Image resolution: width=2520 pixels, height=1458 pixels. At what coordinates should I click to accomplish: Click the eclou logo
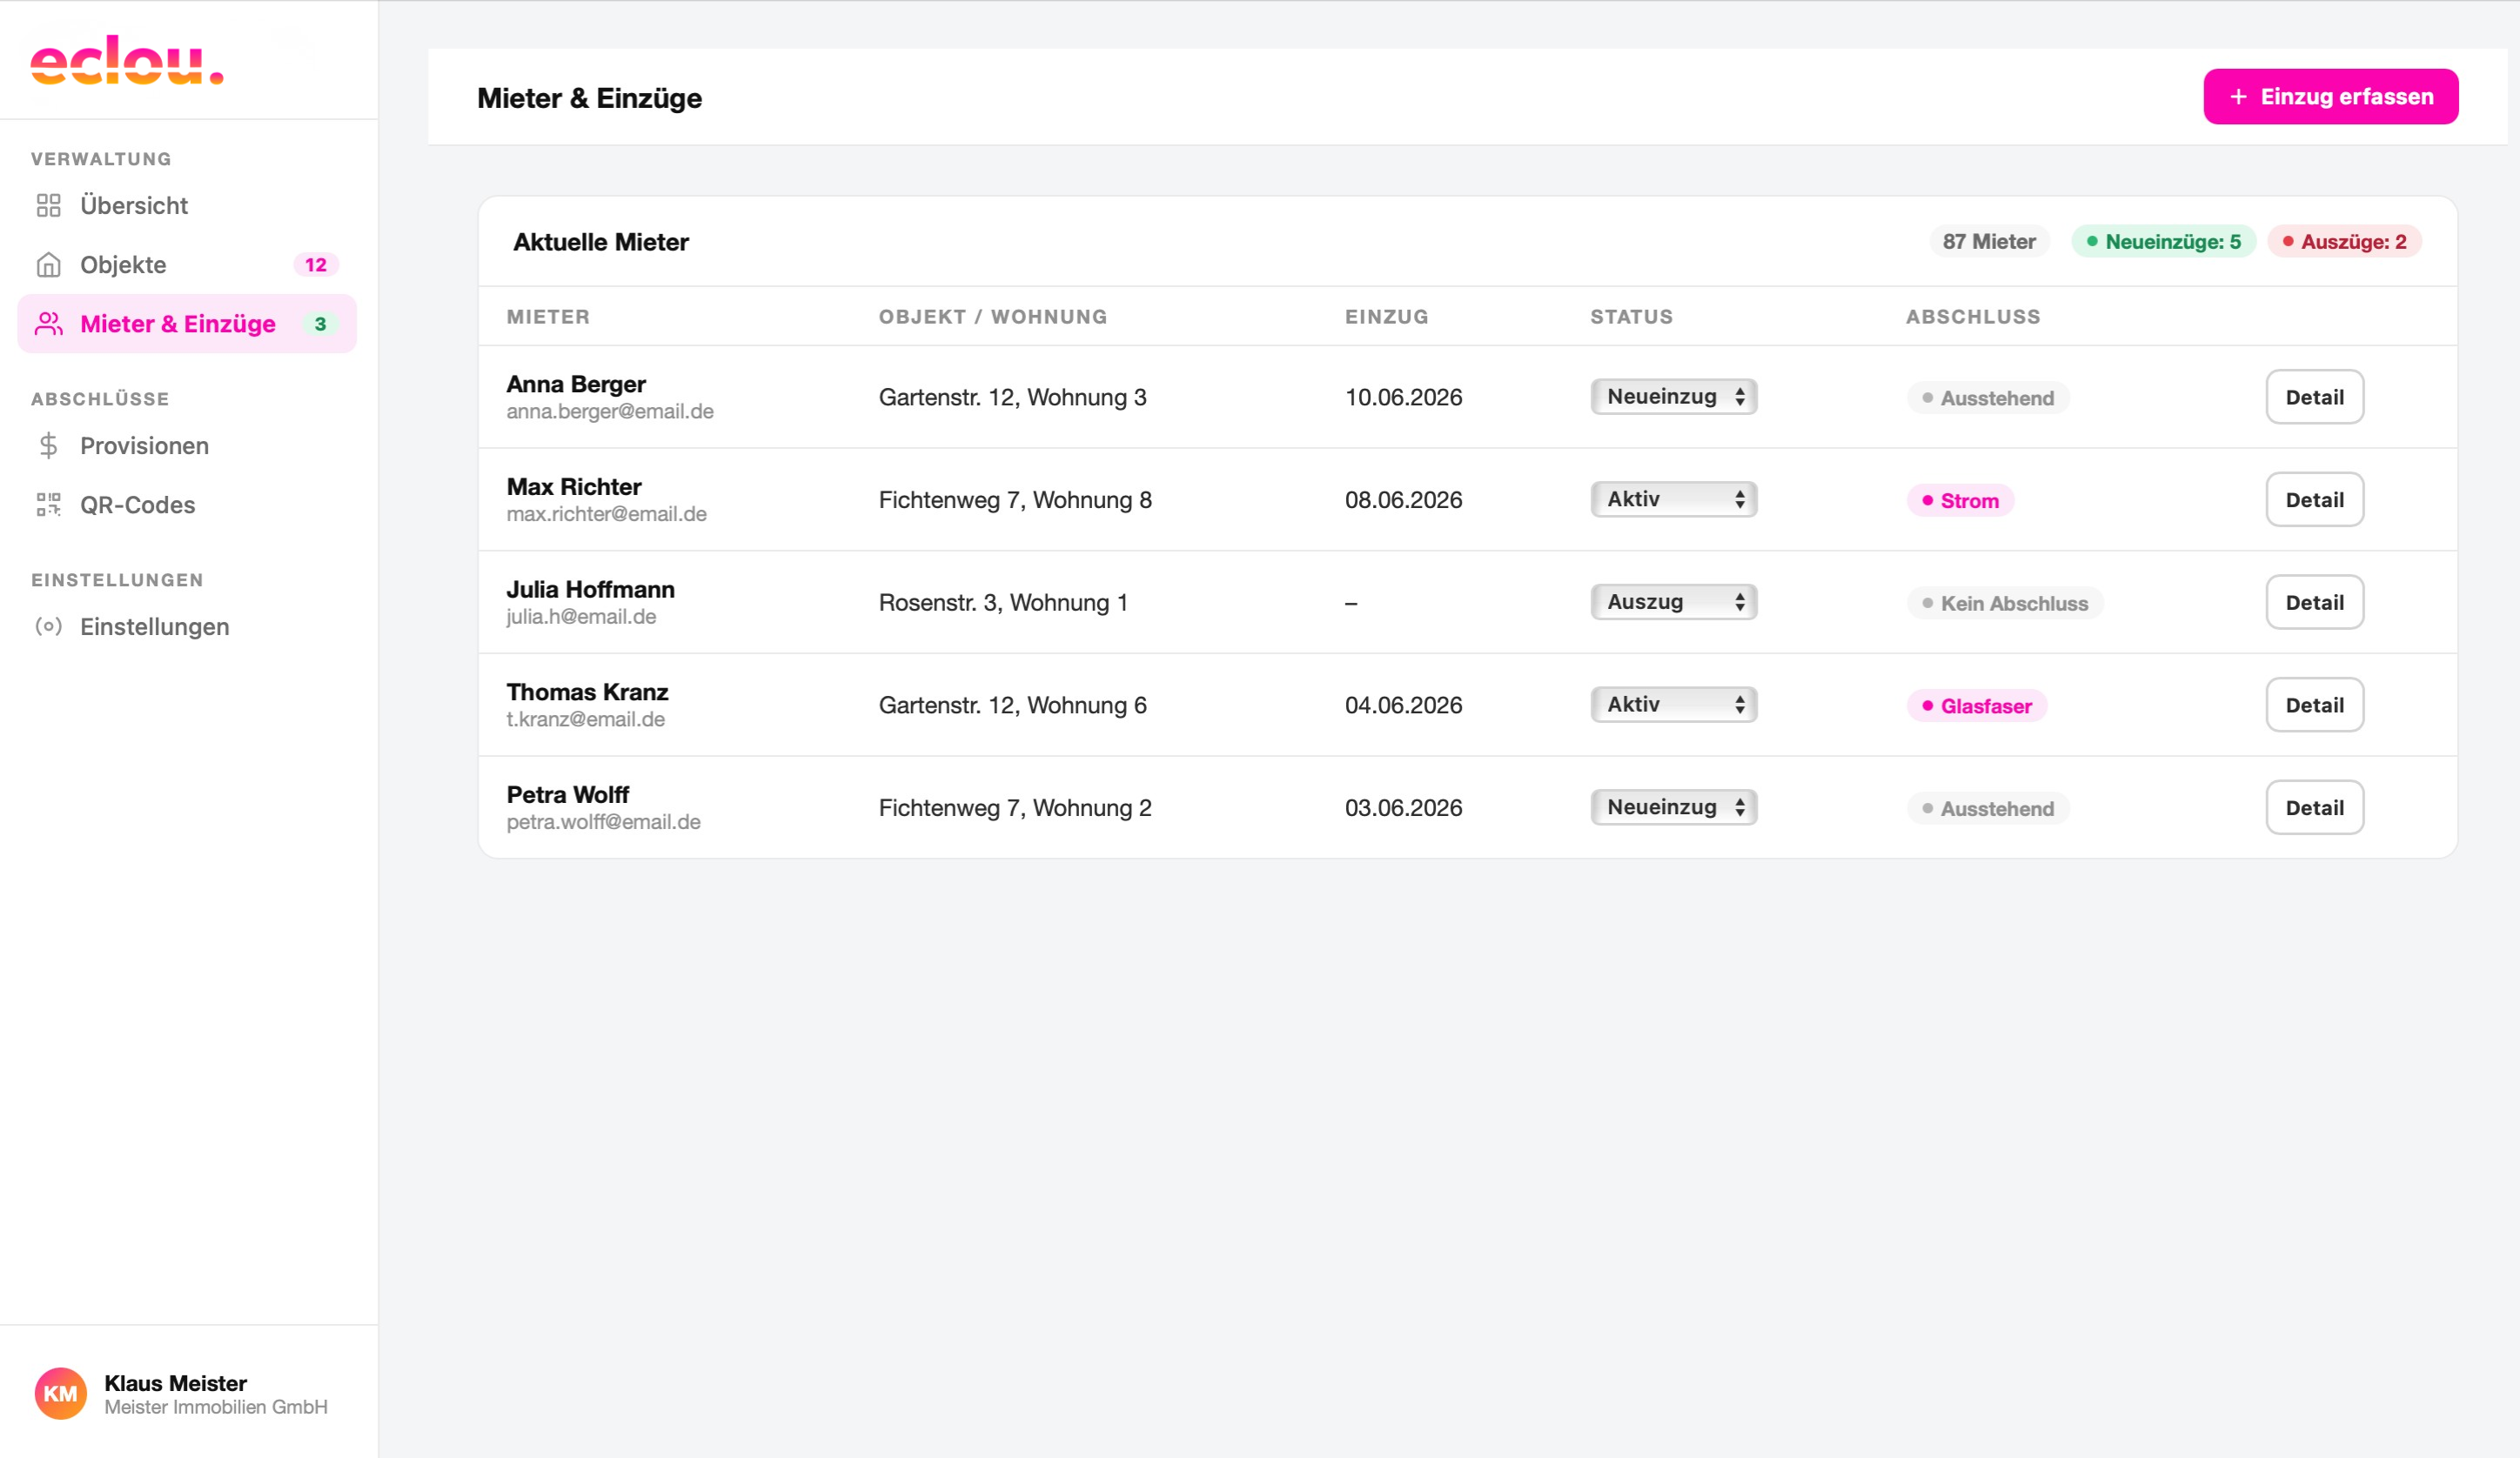tap(127, 60)
